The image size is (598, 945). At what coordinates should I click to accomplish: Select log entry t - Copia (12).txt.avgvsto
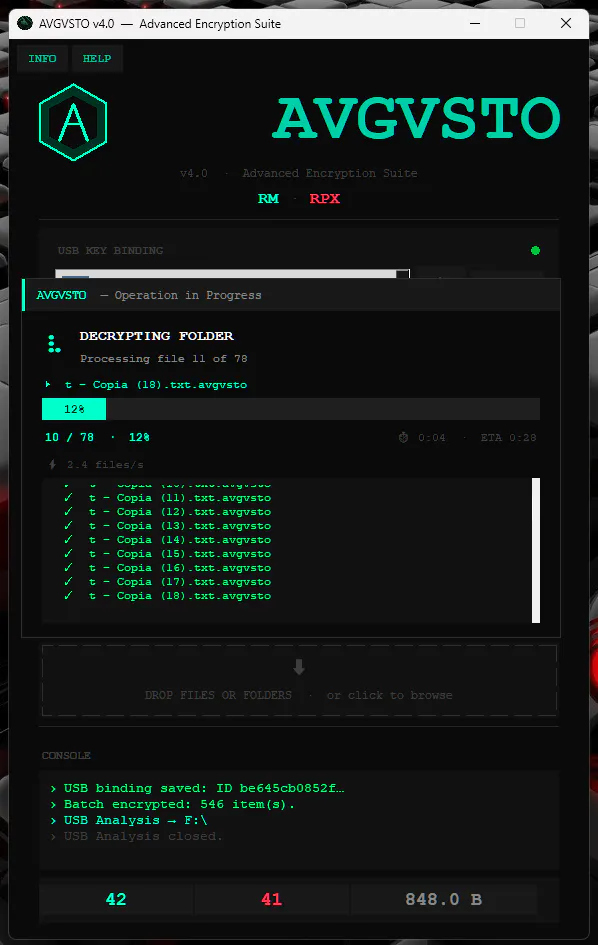[x=180, y=512]
